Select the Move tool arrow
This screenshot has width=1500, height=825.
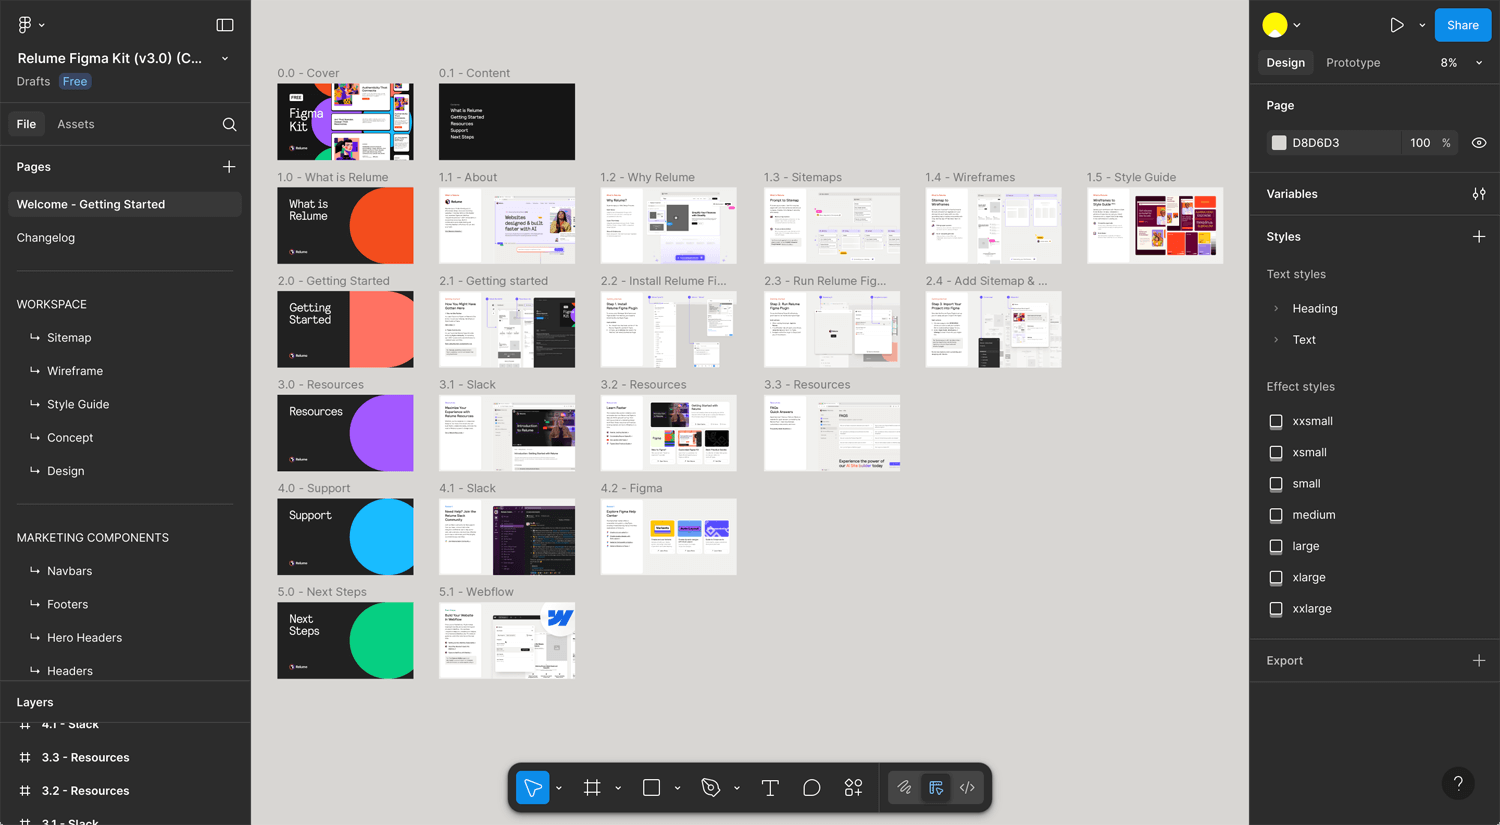533,788
